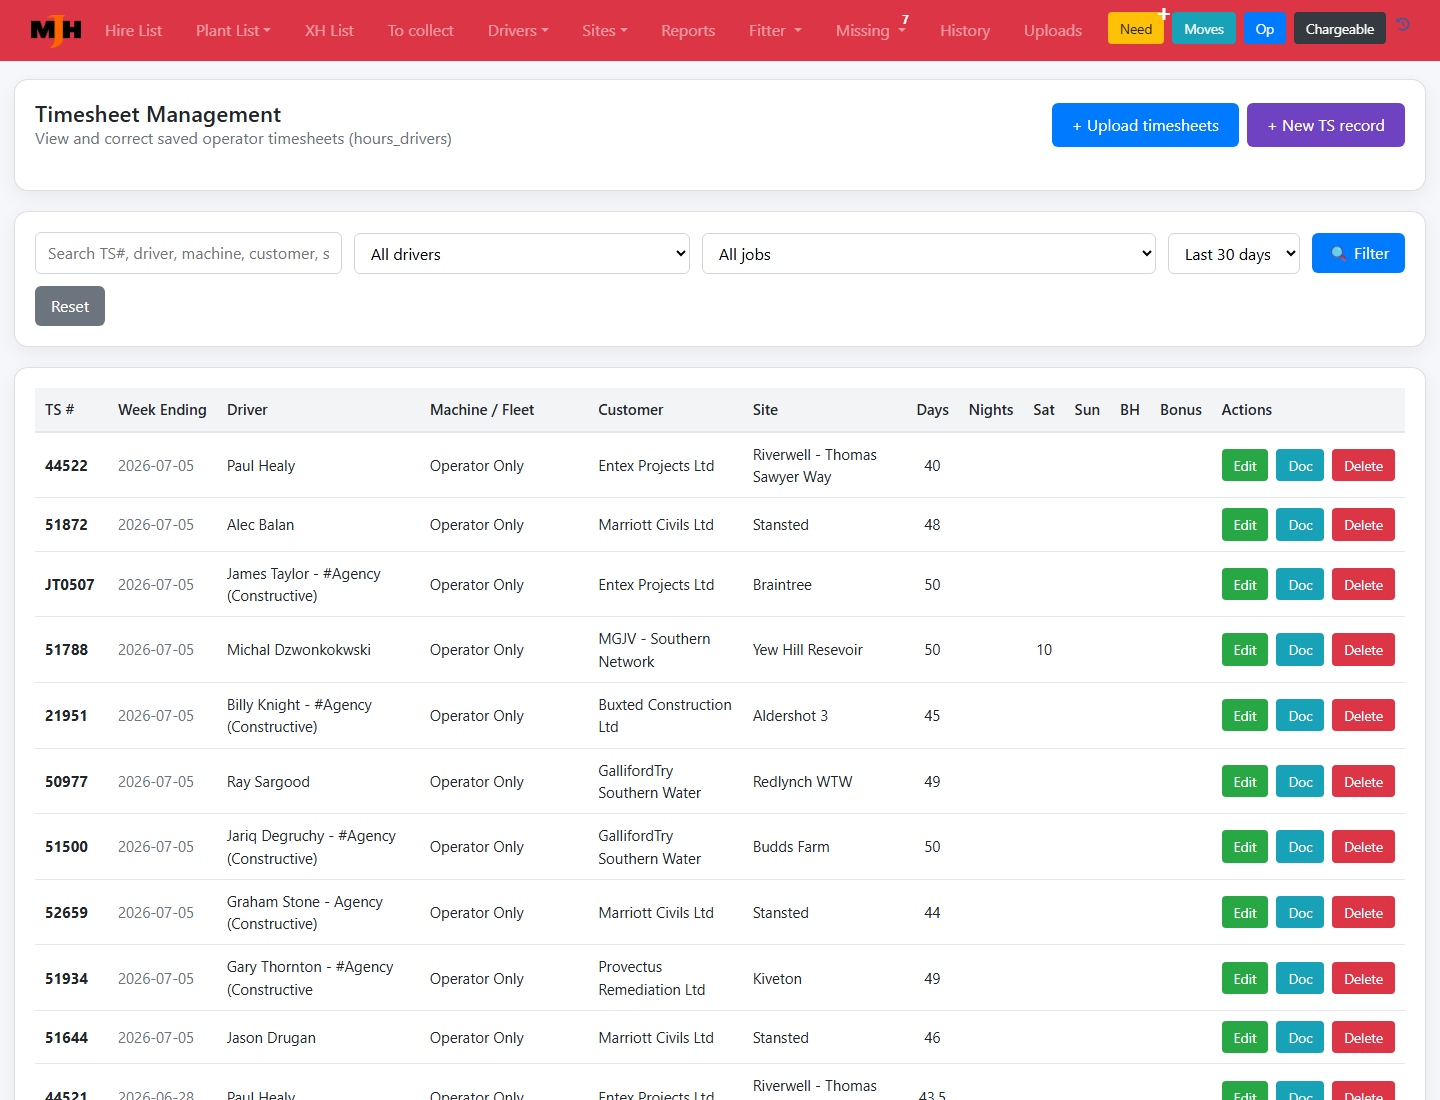Create a New TS record
1440x1100 pixels.
click(x=1326, y=125)
